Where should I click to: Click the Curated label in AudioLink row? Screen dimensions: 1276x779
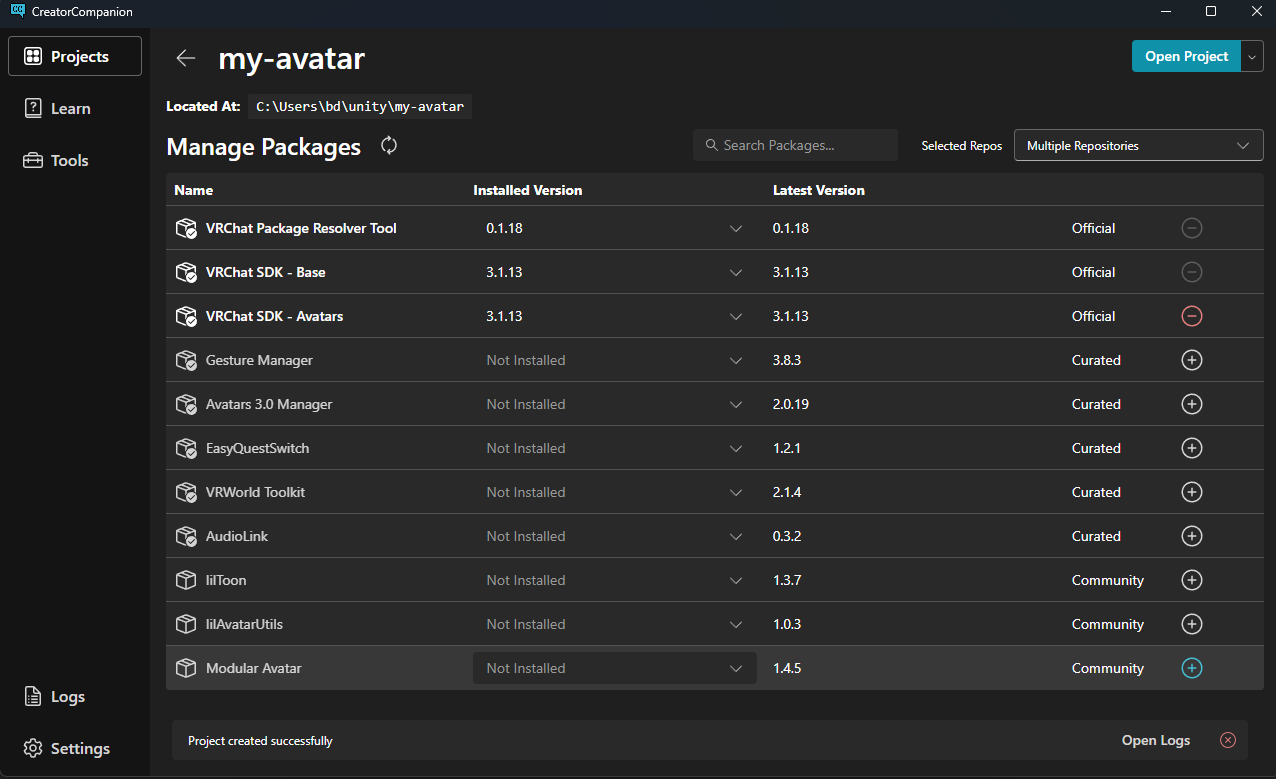1096,536
